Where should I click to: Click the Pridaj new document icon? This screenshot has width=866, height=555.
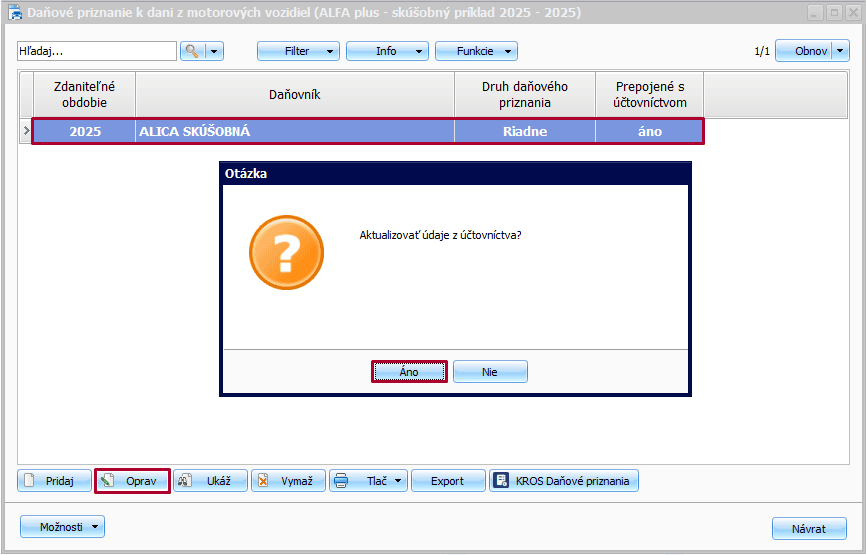(x=29, y=481)
